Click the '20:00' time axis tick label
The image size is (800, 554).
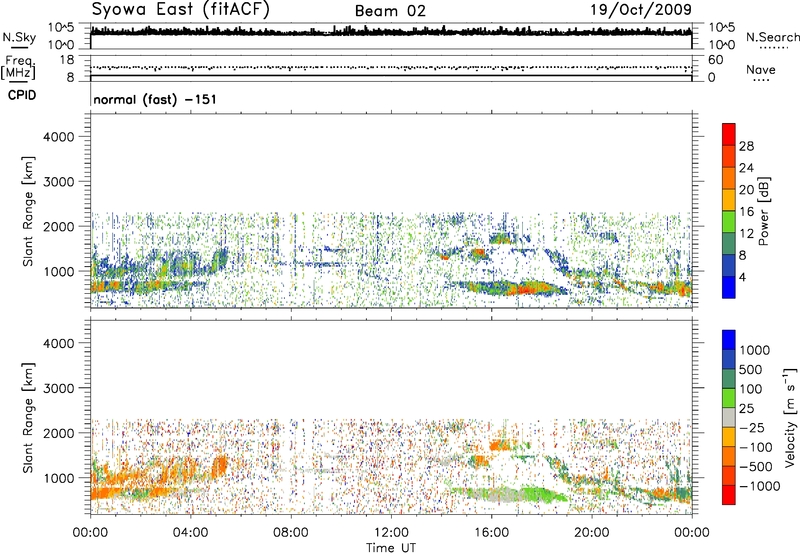point(591,533)
